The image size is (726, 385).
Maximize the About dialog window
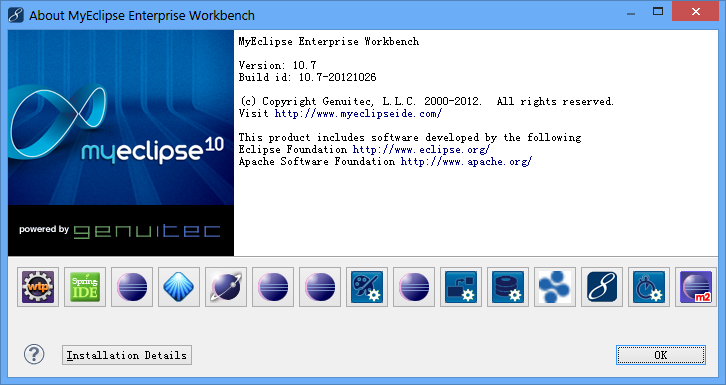[658, 11]
